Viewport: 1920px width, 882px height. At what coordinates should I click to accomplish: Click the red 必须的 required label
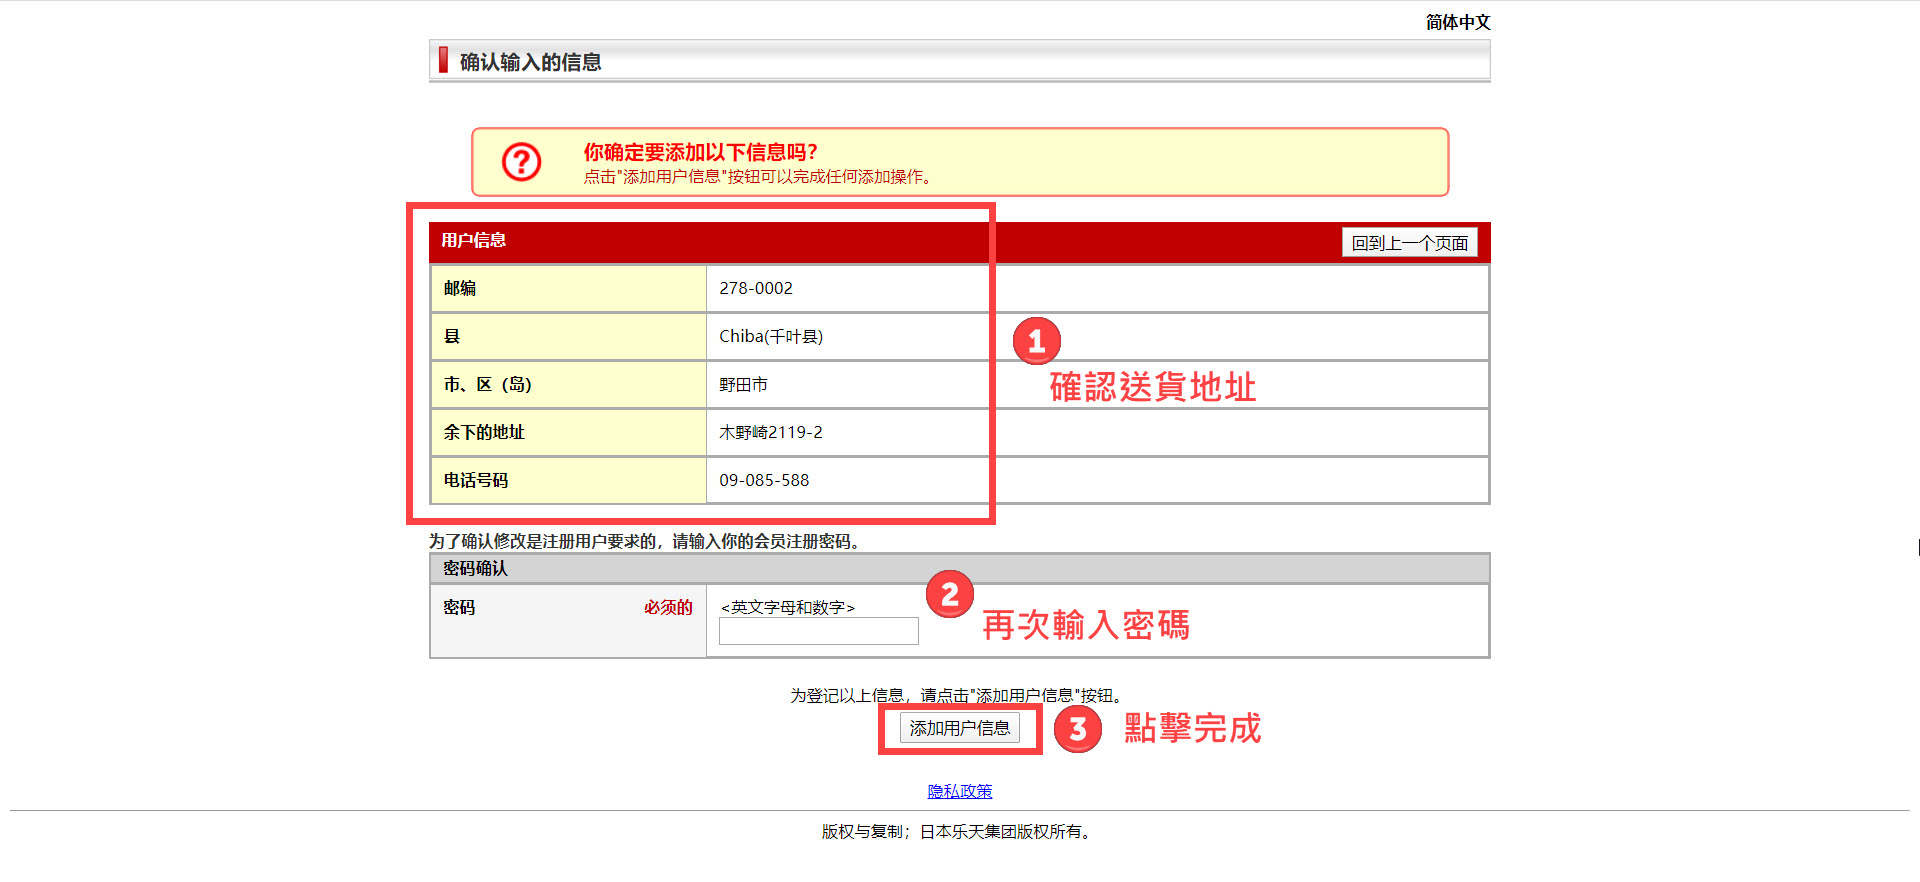668,608
